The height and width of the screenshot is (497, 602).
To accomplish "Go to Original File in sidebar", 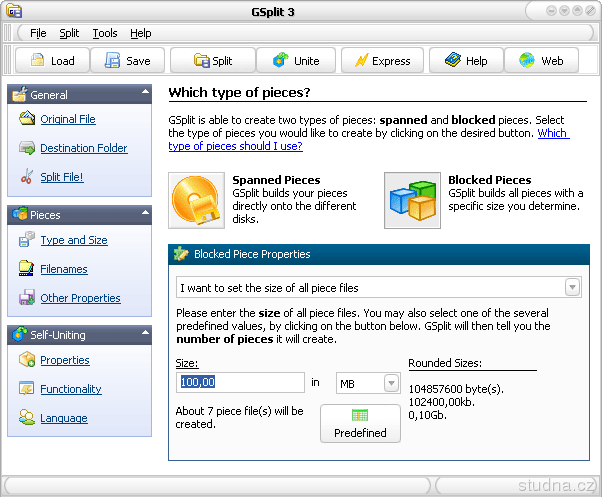I will pos(68,120).
